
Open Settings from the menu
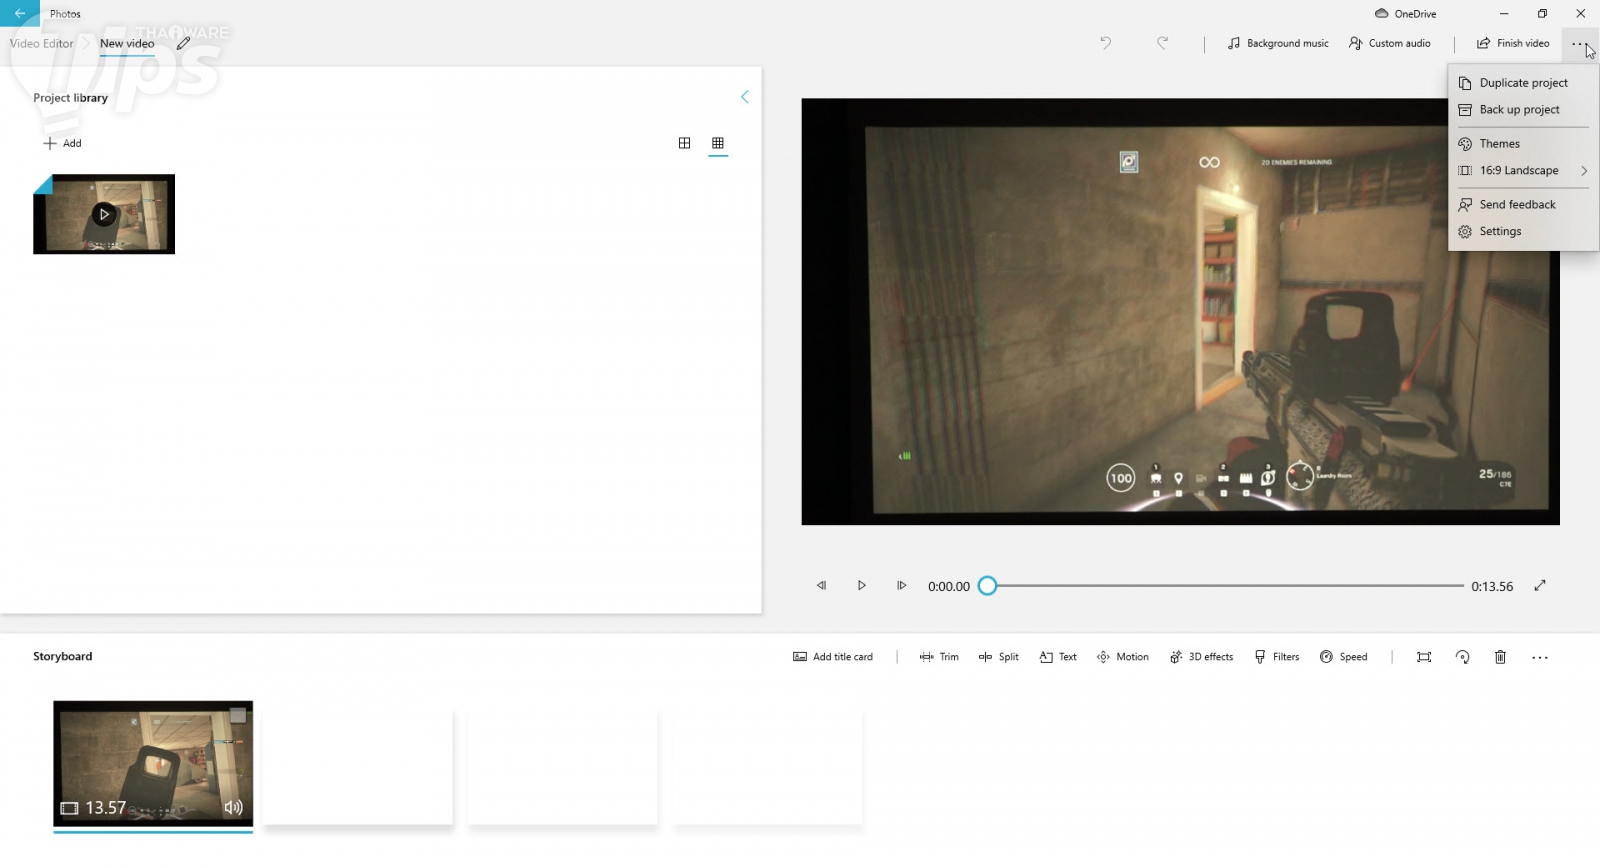(x=1523, y=232)
